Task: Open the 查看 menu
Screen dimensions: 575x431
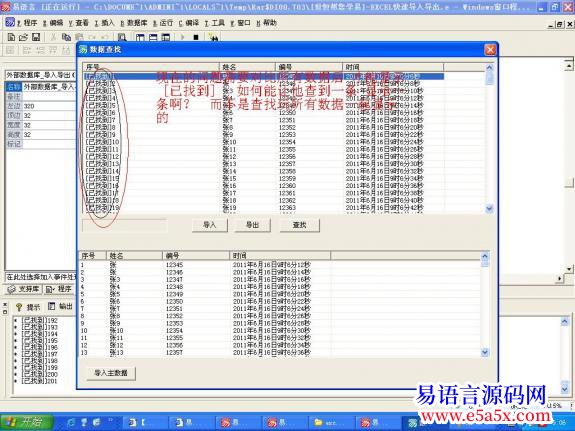Action: coord(78,23)
